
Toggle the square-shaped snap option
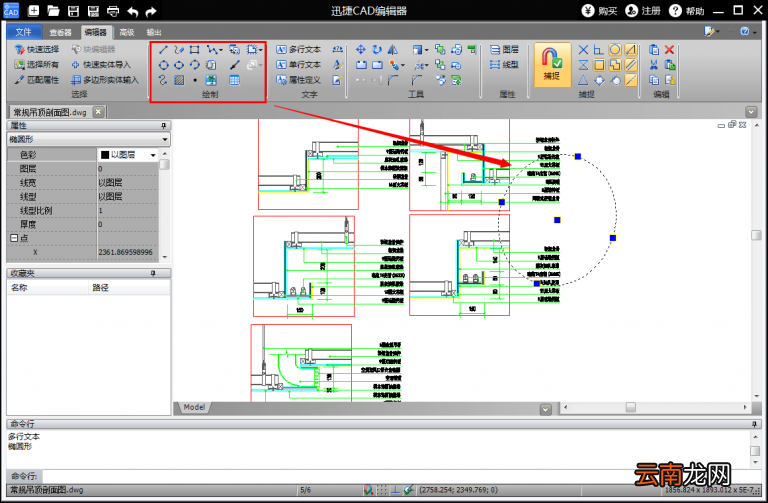(599, 65)
